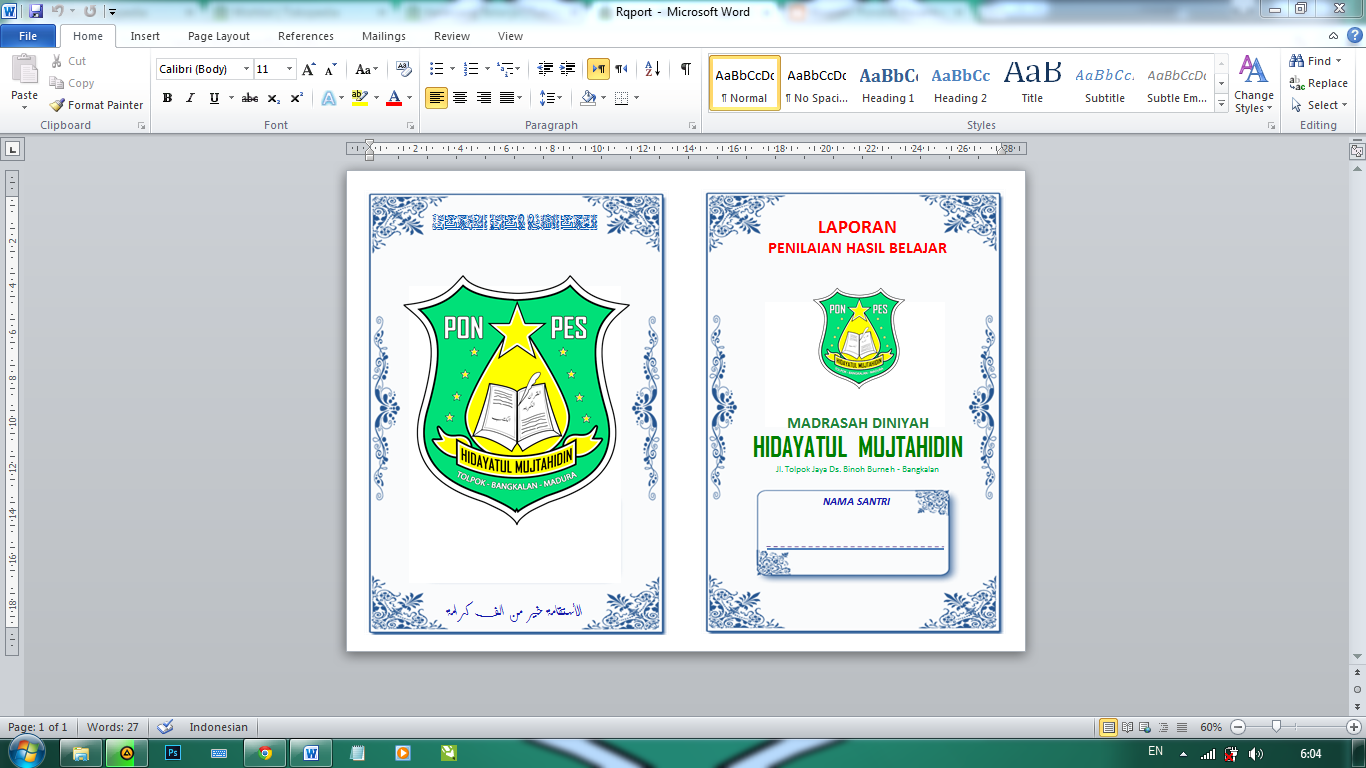Switch to the References tab

tap(306, 36)
